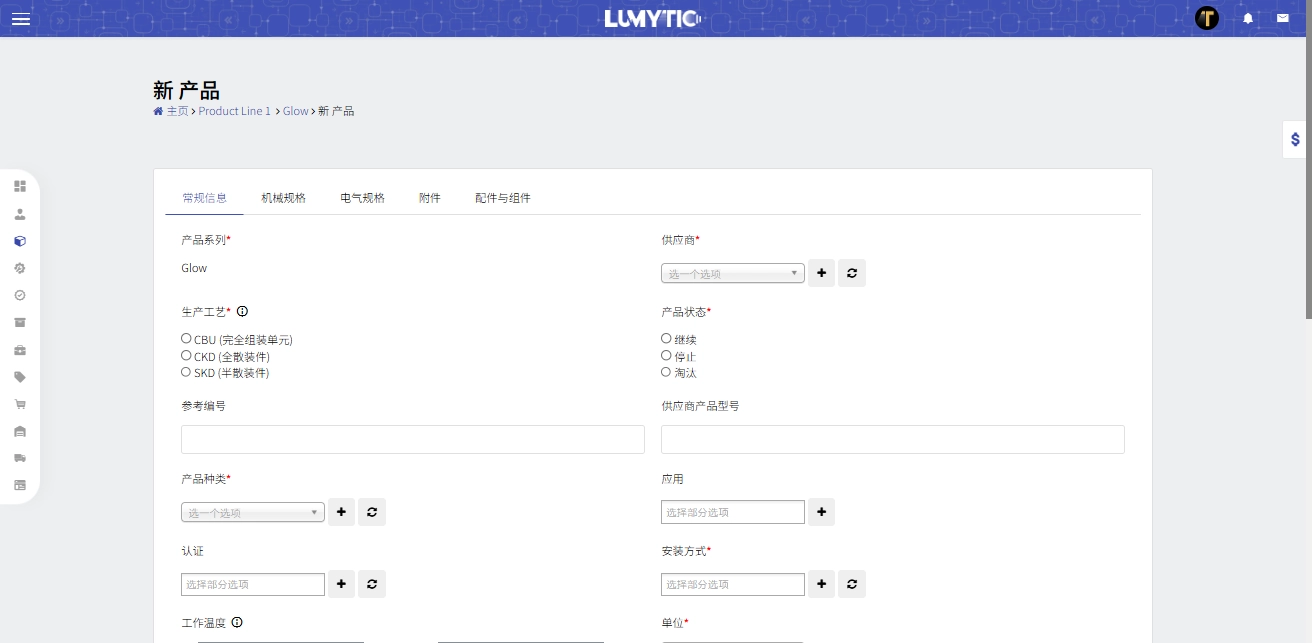This screenshot has width=1312, height=643.
Task: Open the 供应商 dropdown
Action: [732, 273]
